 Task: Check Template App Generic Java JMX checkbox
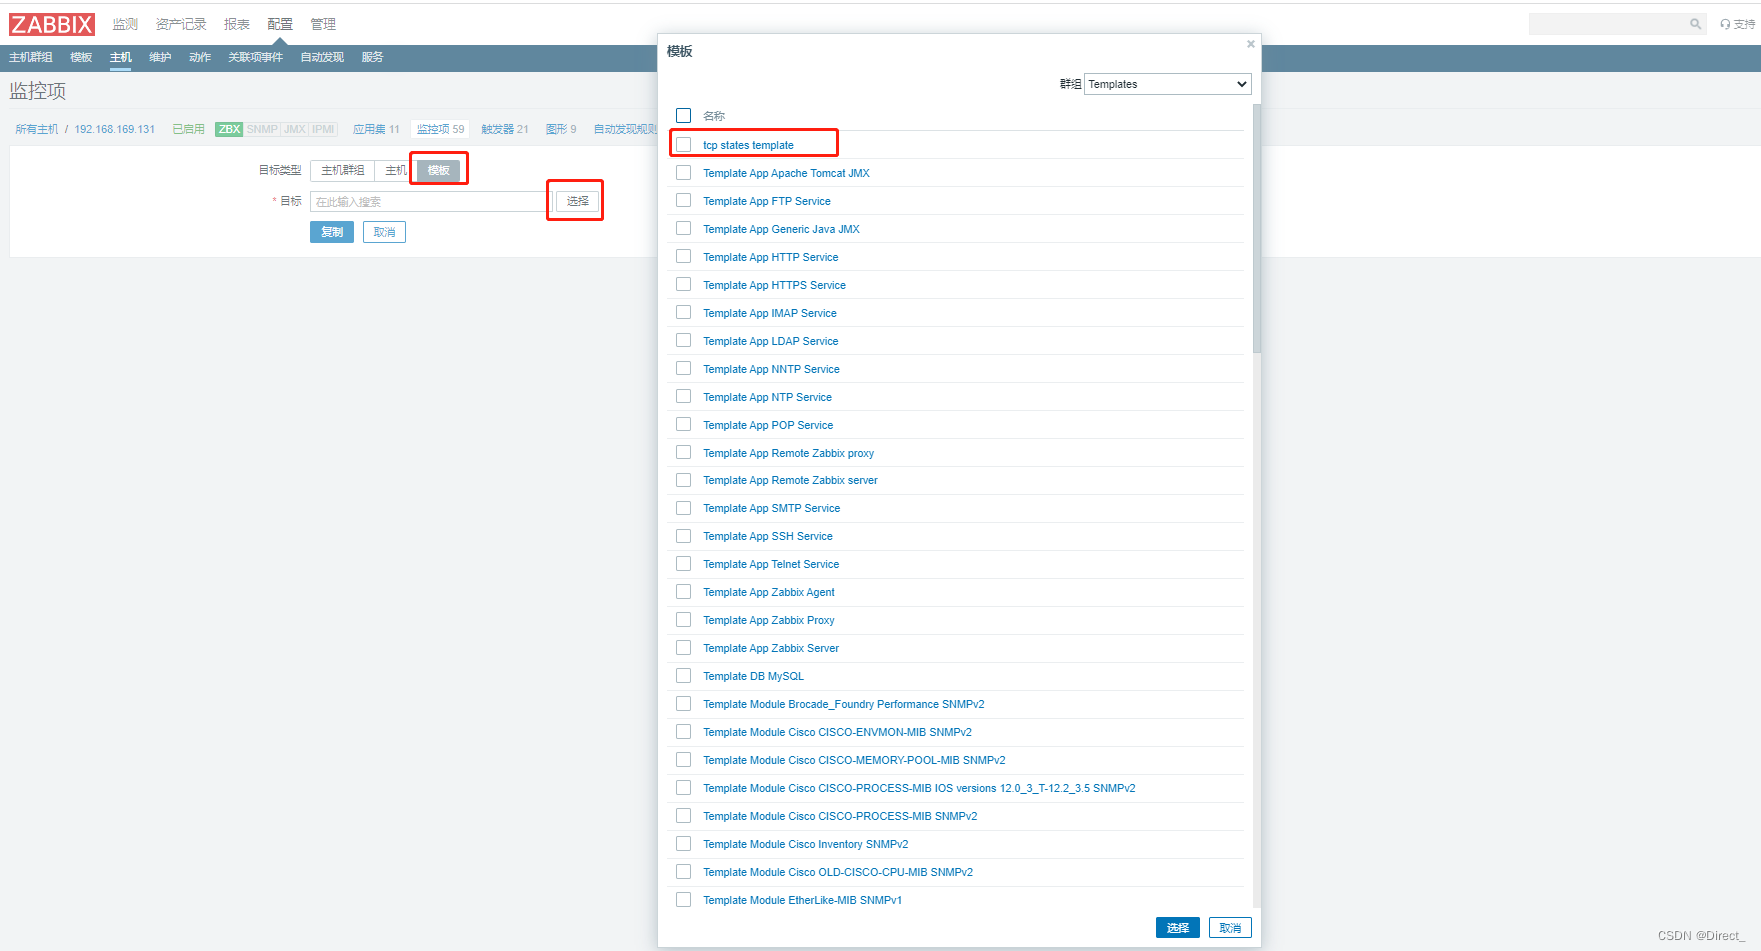point(684,229)
